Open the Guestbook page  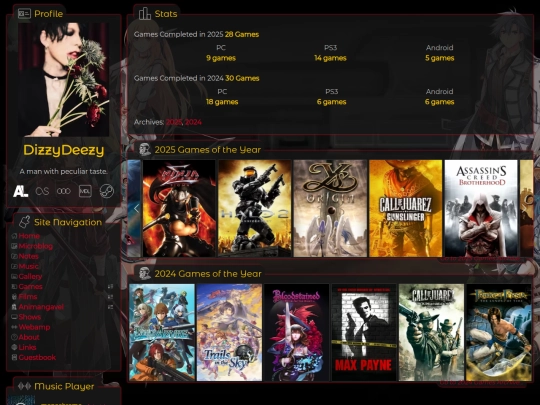[37, 357]
